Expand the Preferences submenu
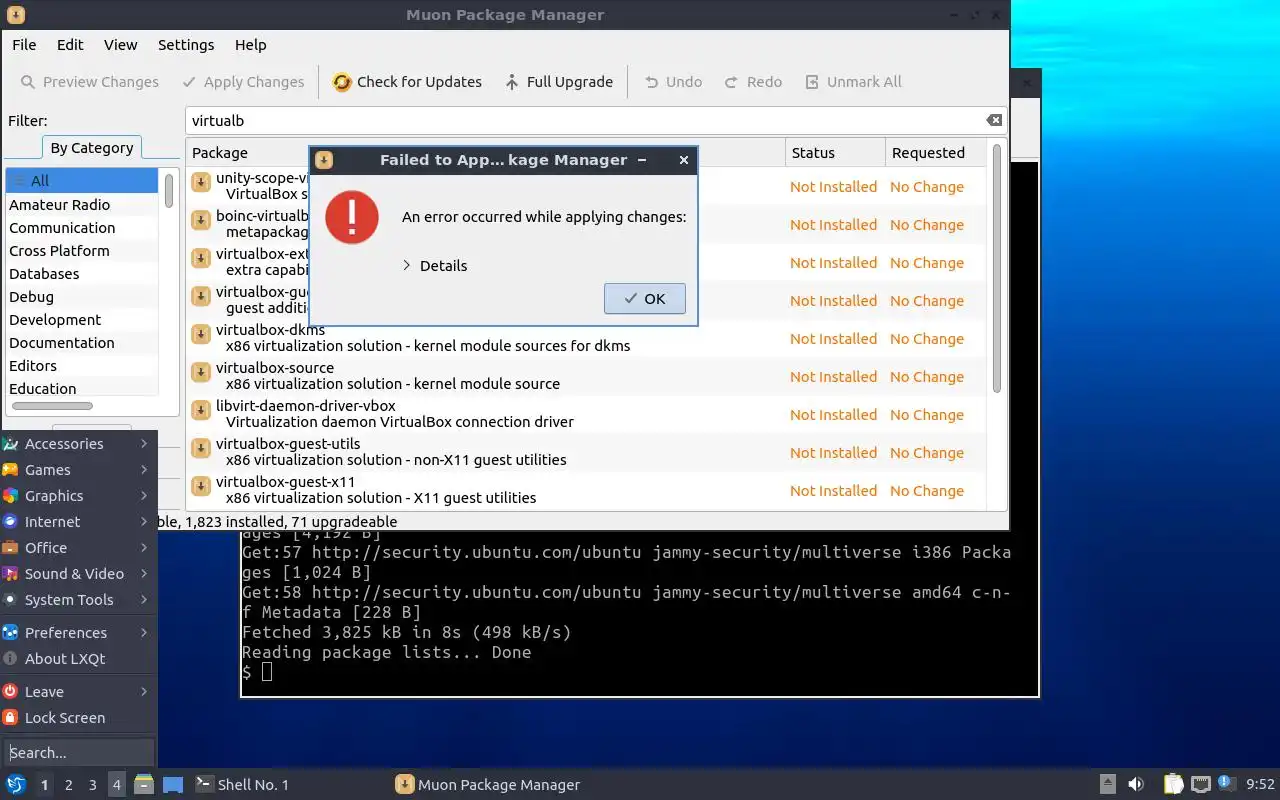1280x800 pixels. (x=78, y=633)
